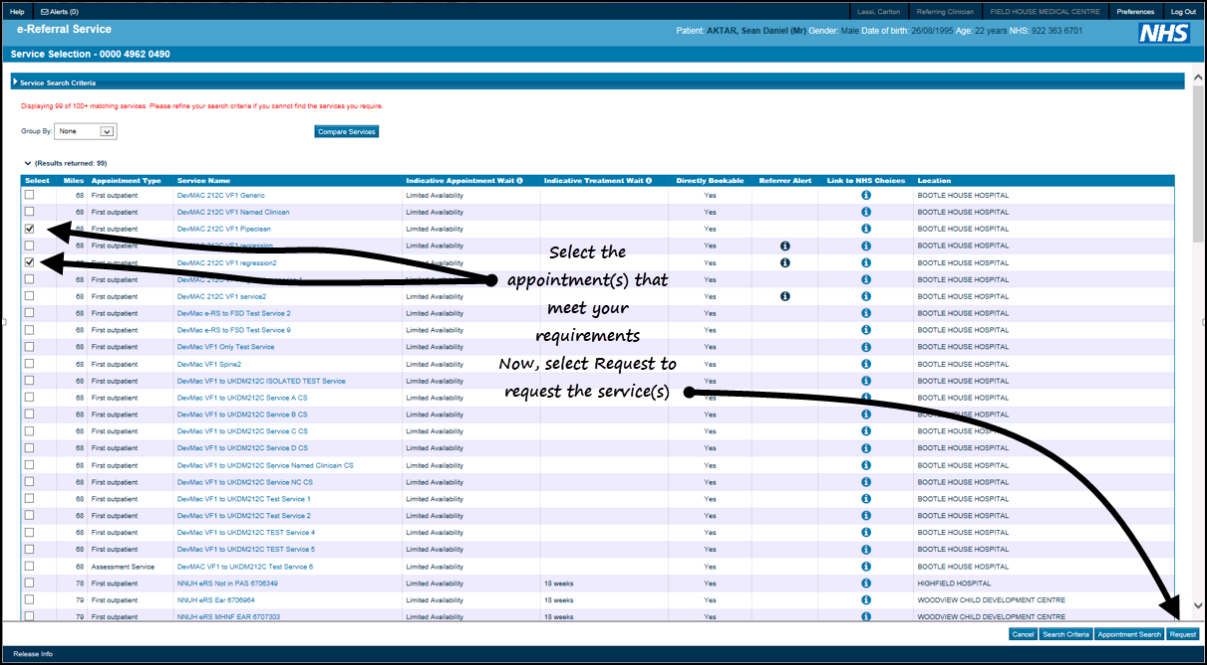This screenshot has height=665, width=1207.
Task: Click the scrollbar down arrow for the results list
Action: click(x=1199, y=605)
